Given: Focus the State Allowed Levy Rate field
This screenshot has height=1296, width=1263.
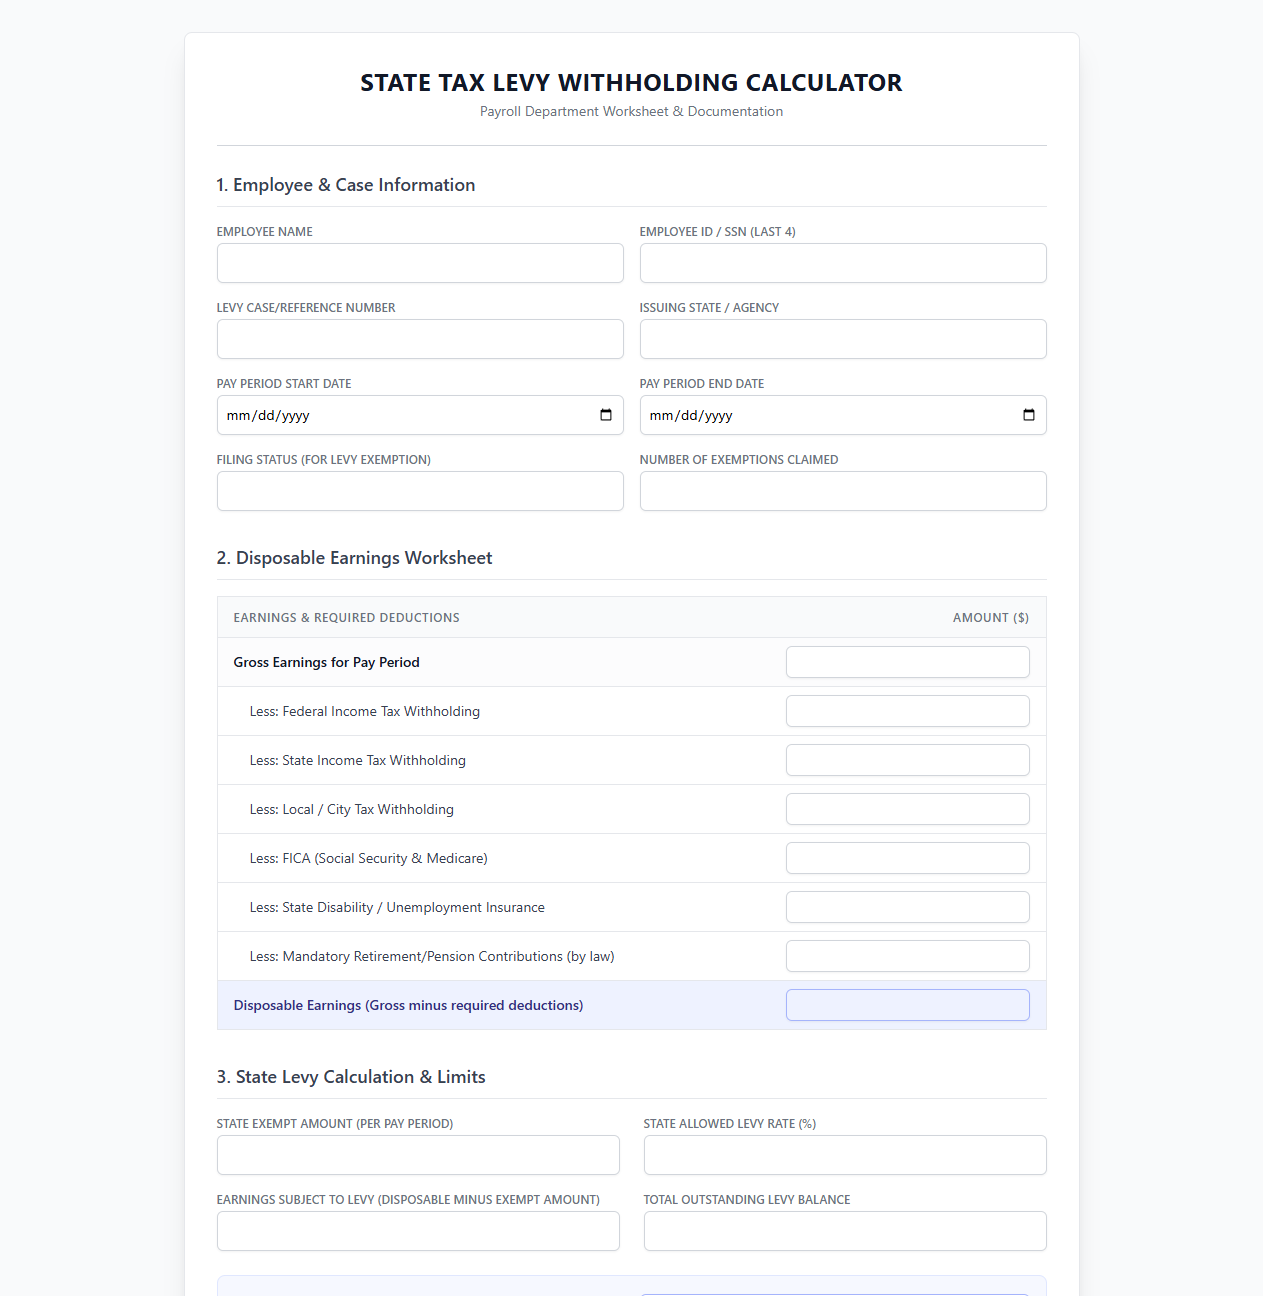Looking at the screenshot, I should pyautogui.click(x=845, y=1155).
